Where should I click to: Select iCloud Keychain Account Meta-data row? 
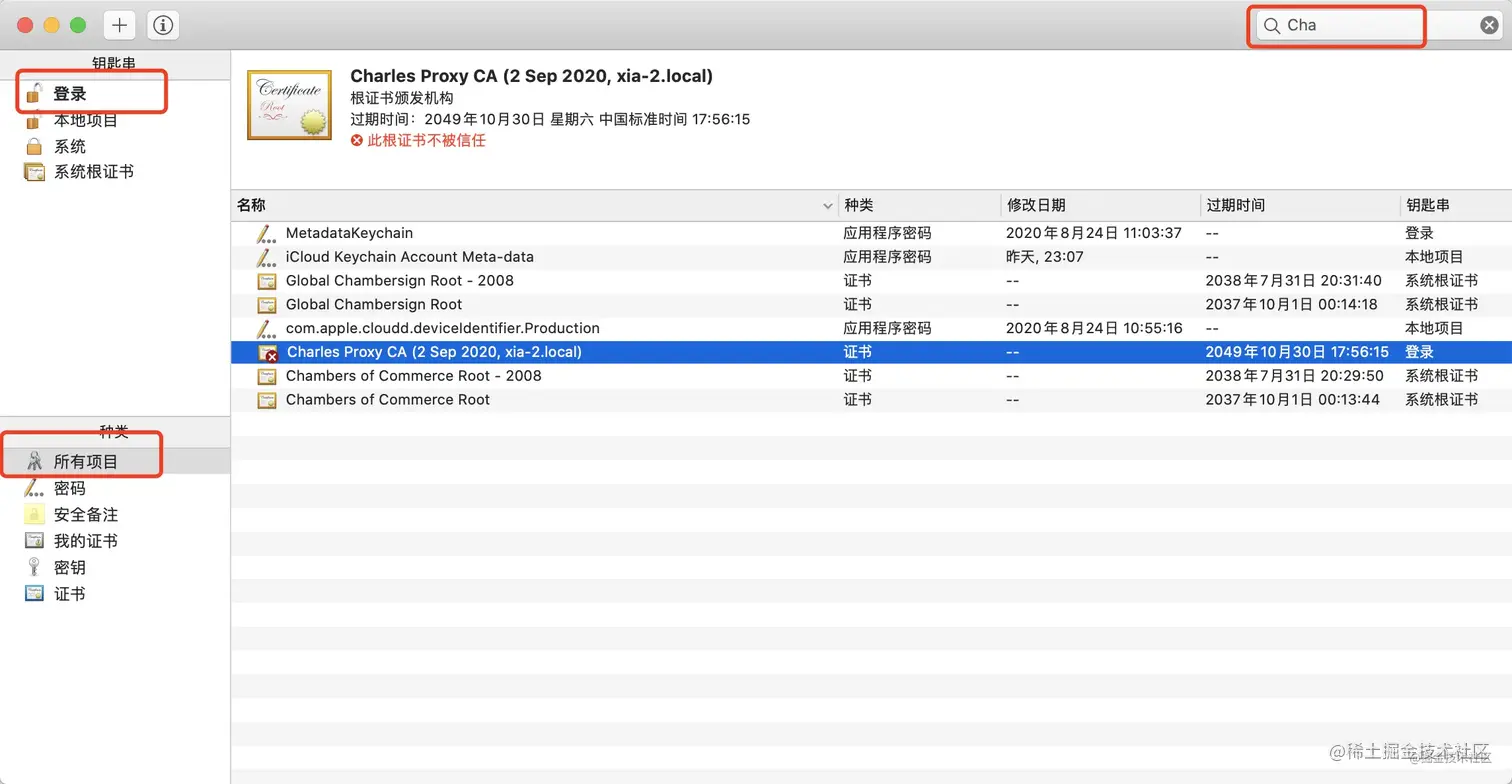(x=871, y=257)
